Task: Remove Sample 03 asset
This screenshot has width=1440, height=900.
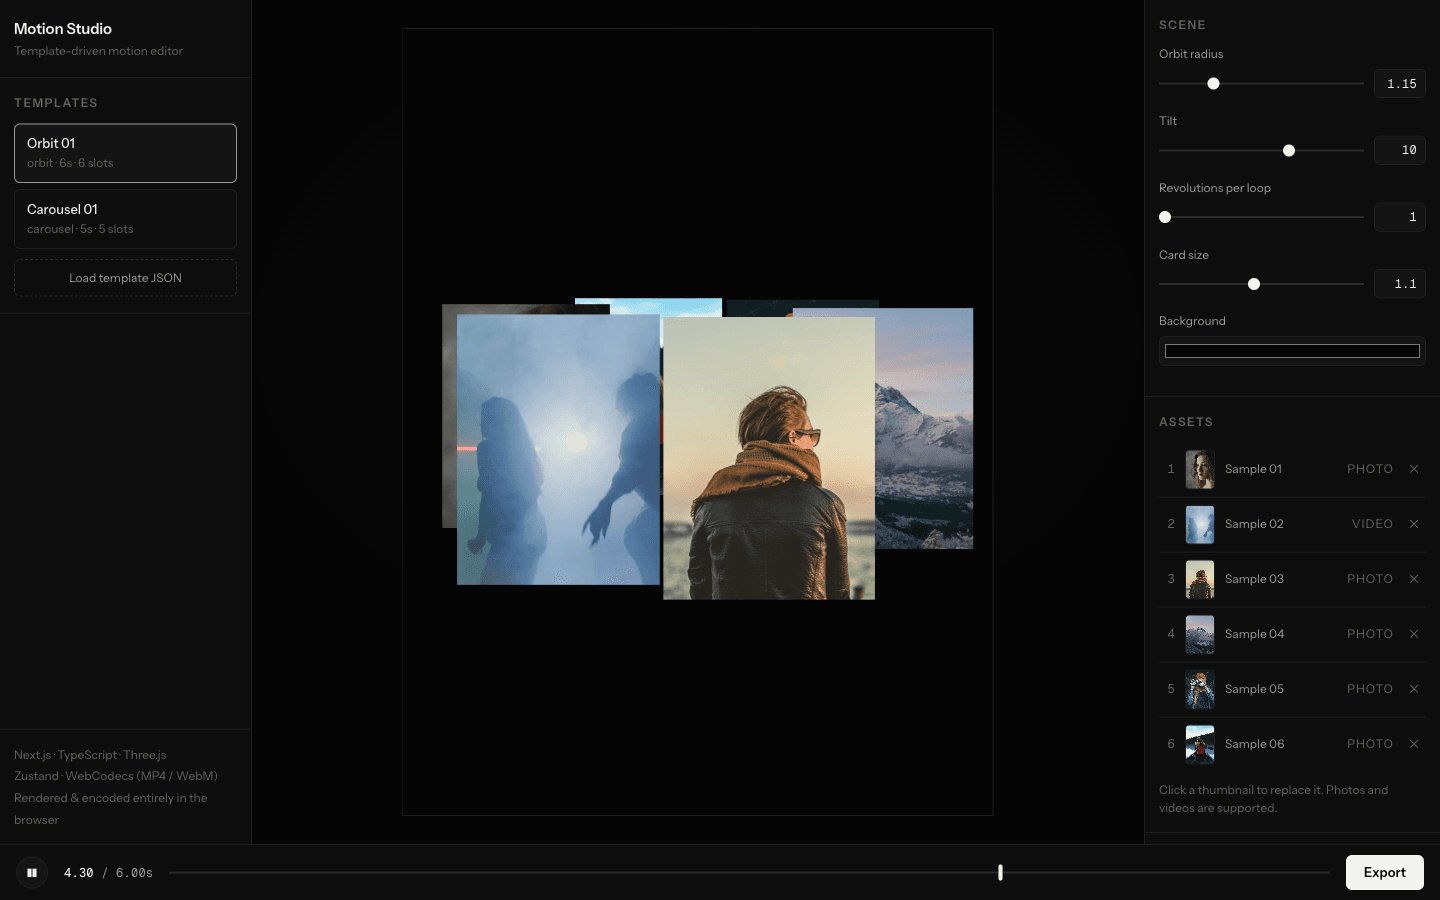Action: pyautogui.click(x=1414, y=579)
